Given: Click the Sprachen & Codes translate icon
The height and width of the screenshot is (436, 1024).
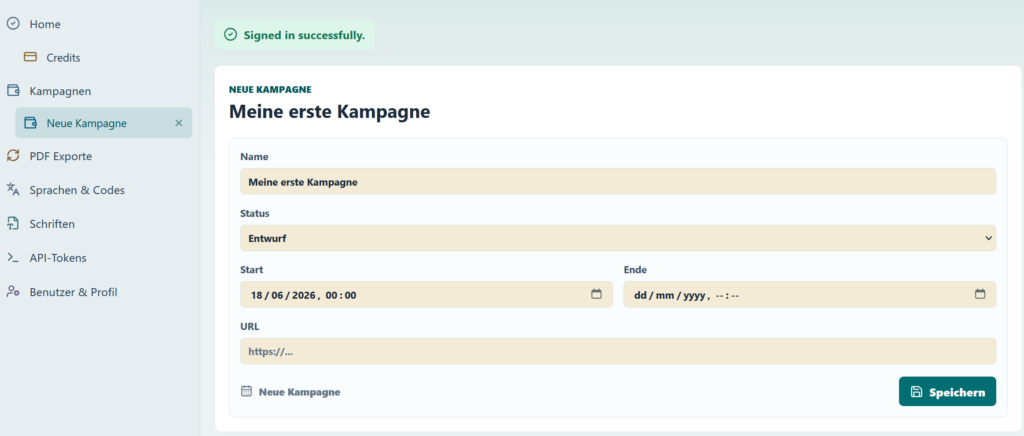Looking at the screenshot, I should 13,189.
